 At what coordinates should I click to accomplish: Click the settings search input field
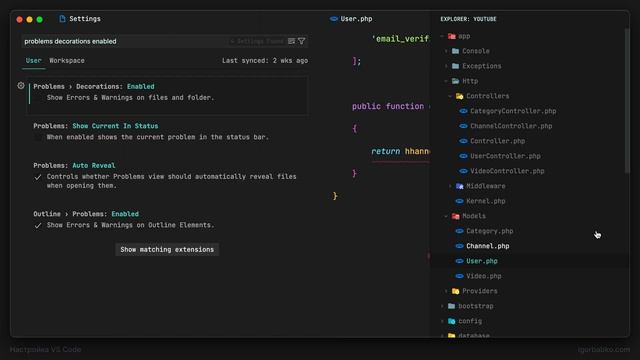pos(165,41)
